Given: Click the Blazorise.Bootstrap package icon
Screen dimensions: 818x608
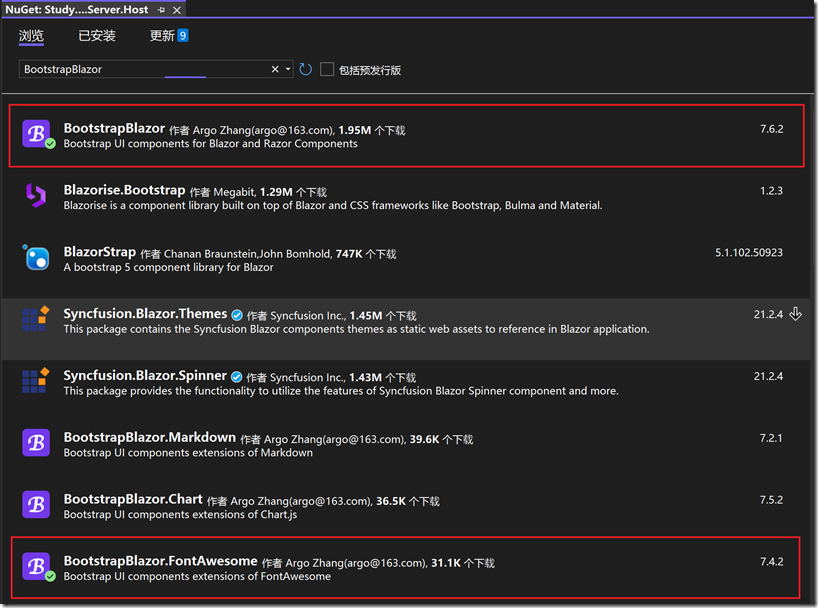Looking at the screenshot, I should tap(36, 195).
